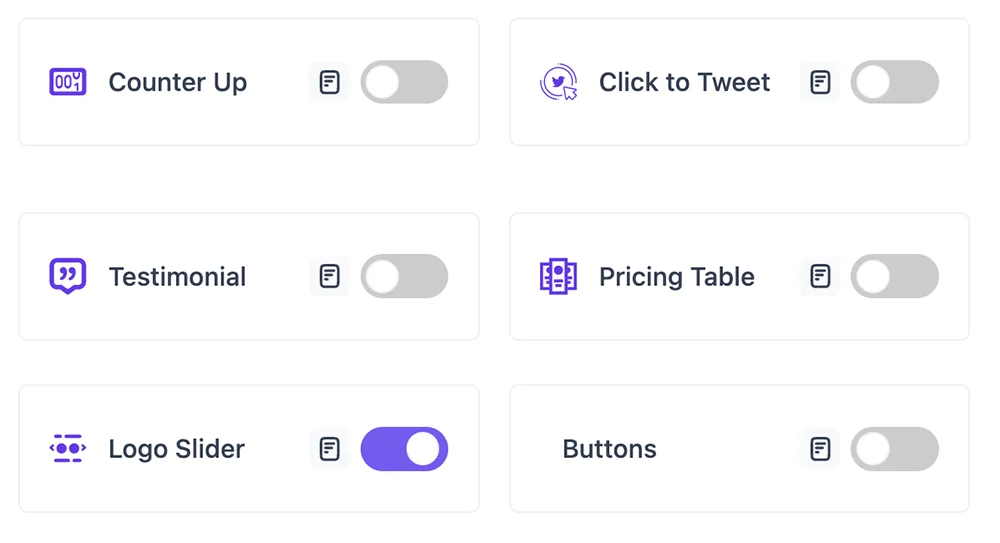1000x543 pixels.
Task: Click the Logo Slider block icon
Action: tap(68, 449)
